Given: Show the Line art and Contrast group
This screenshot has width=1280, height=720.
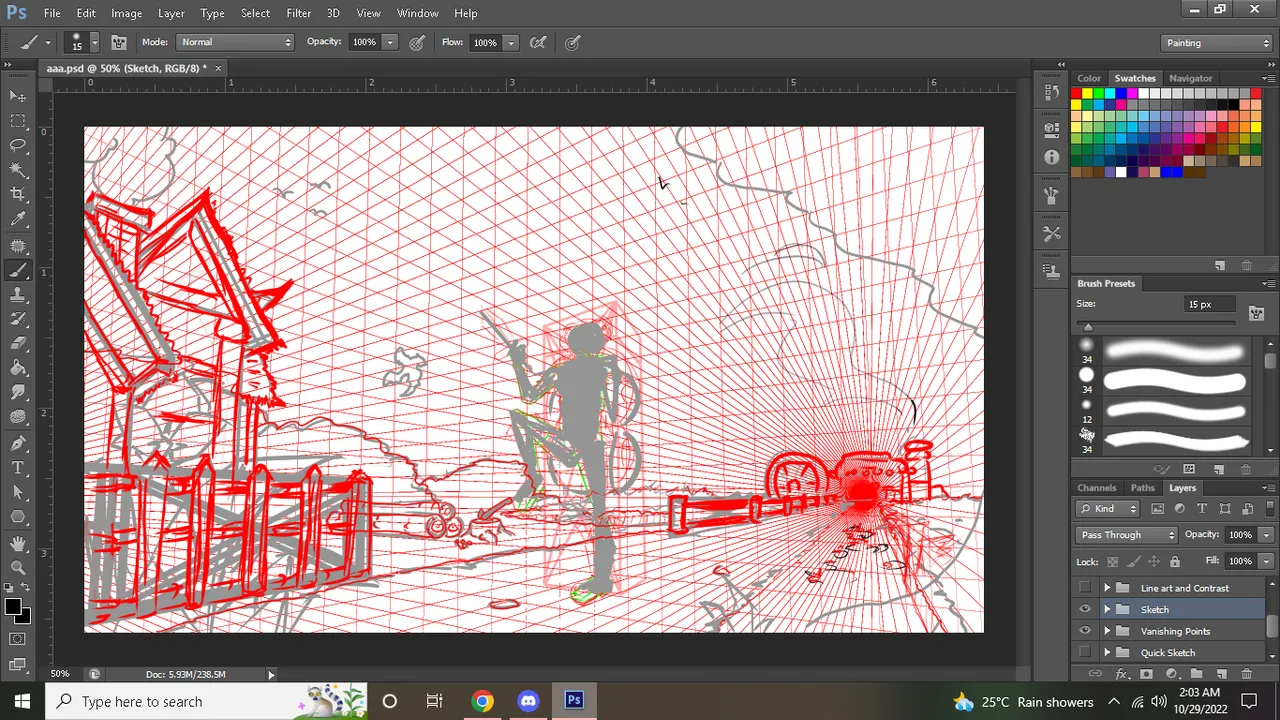Looking at the screenshot, I should (1085, 588).
